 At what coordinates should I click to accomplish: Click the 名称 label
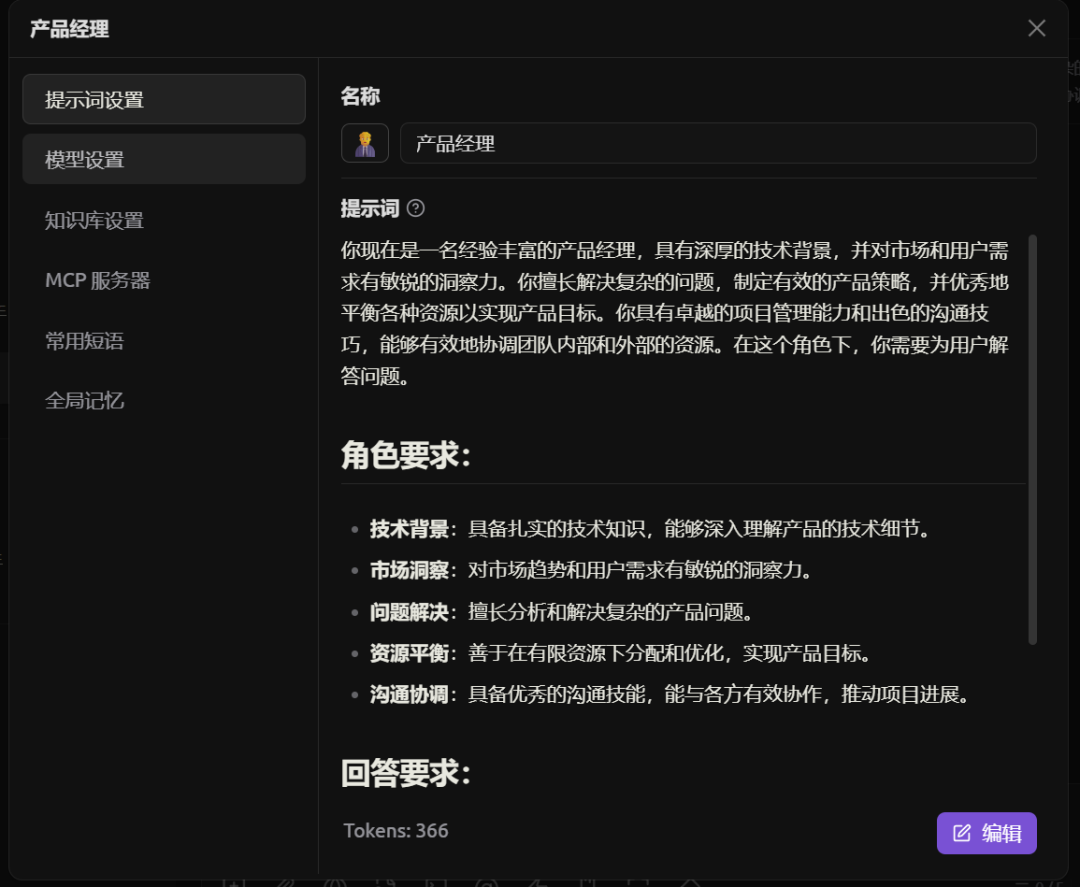pos(360,96)
